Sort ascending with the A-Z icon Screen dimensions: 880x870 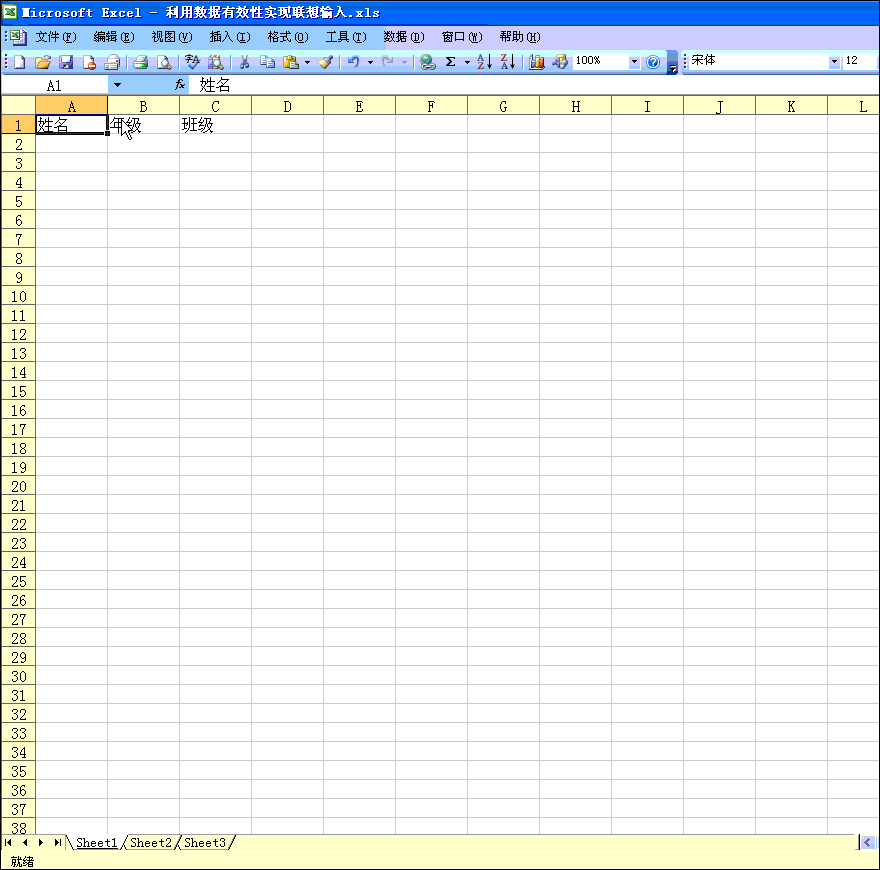coord(484,62)
